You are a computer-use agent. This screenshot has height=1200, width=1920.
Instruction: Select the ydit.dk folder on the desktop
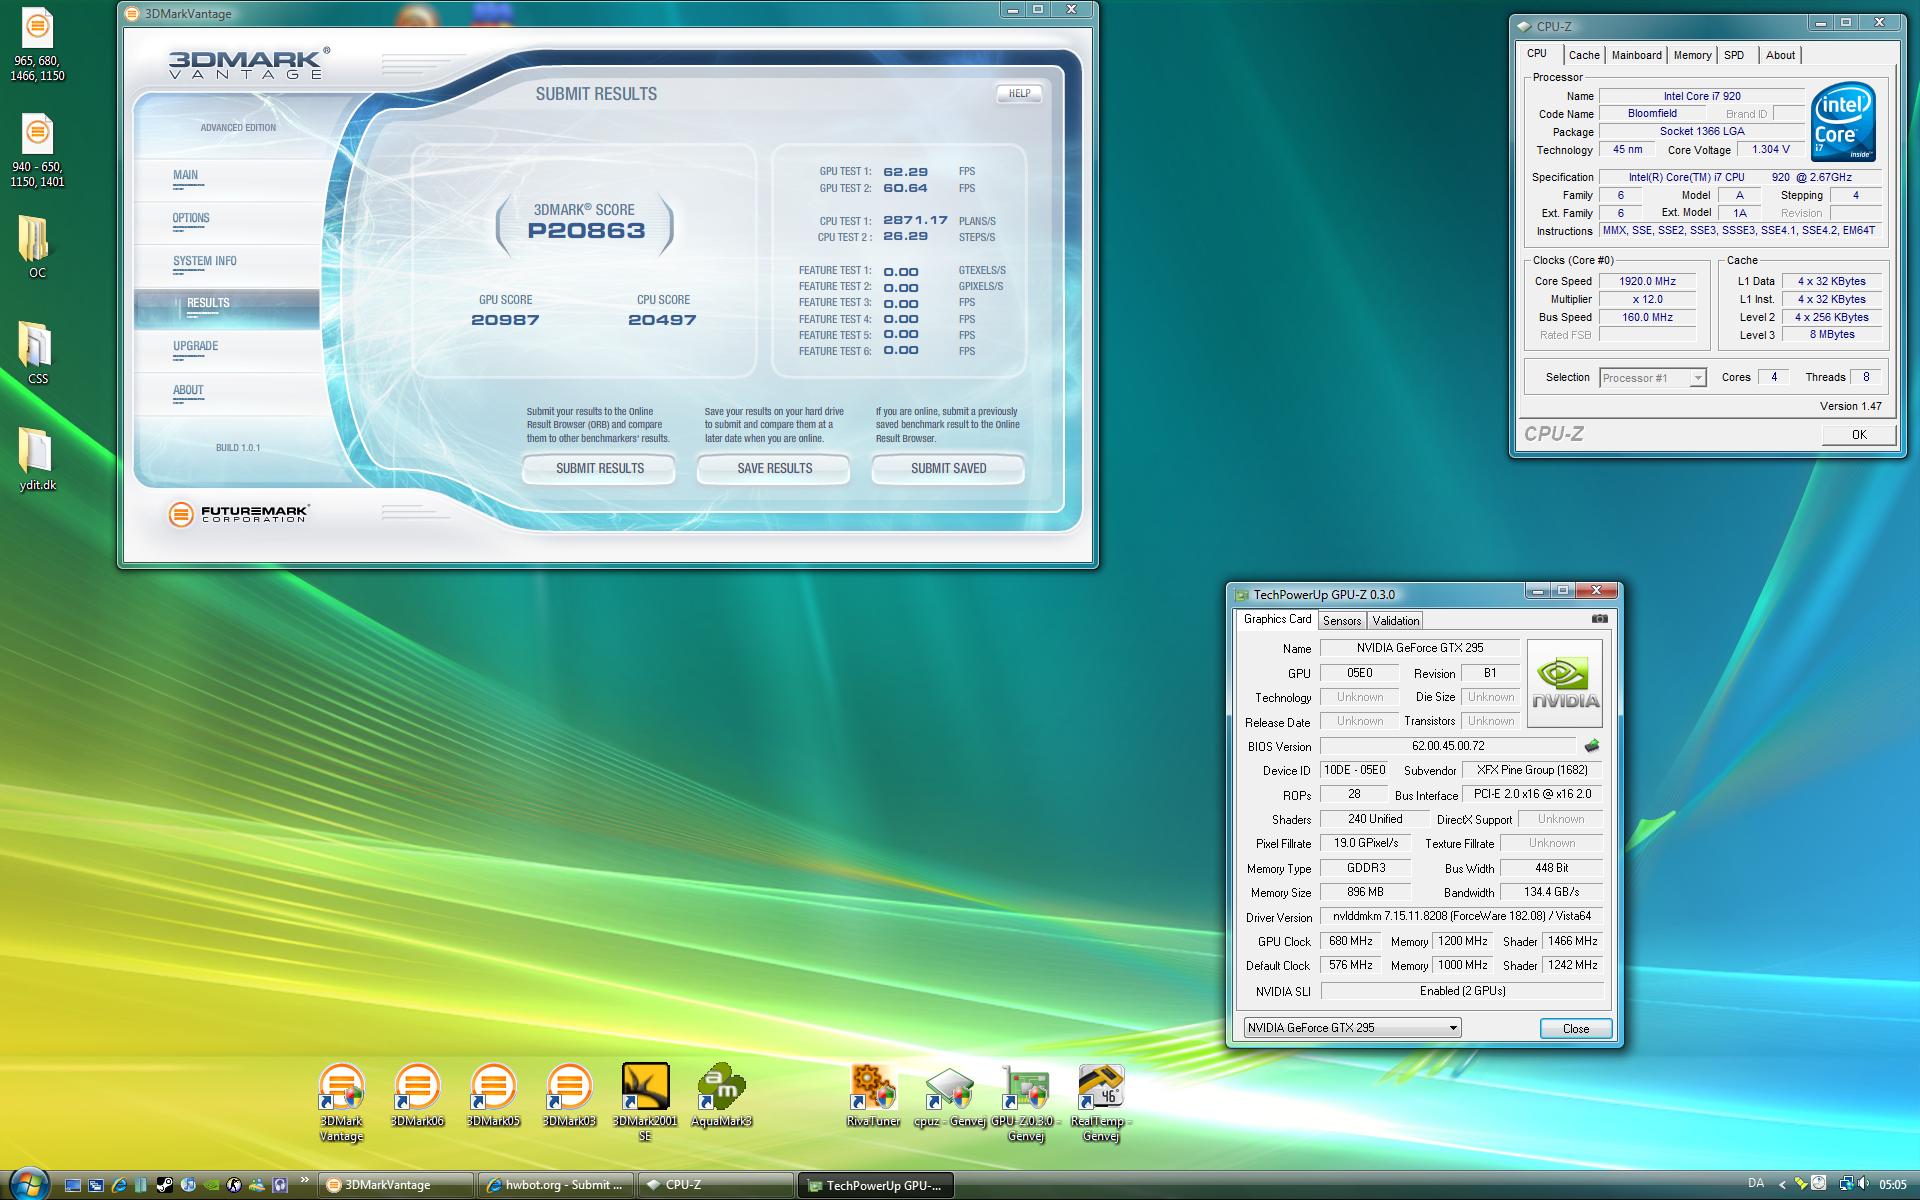37,458
